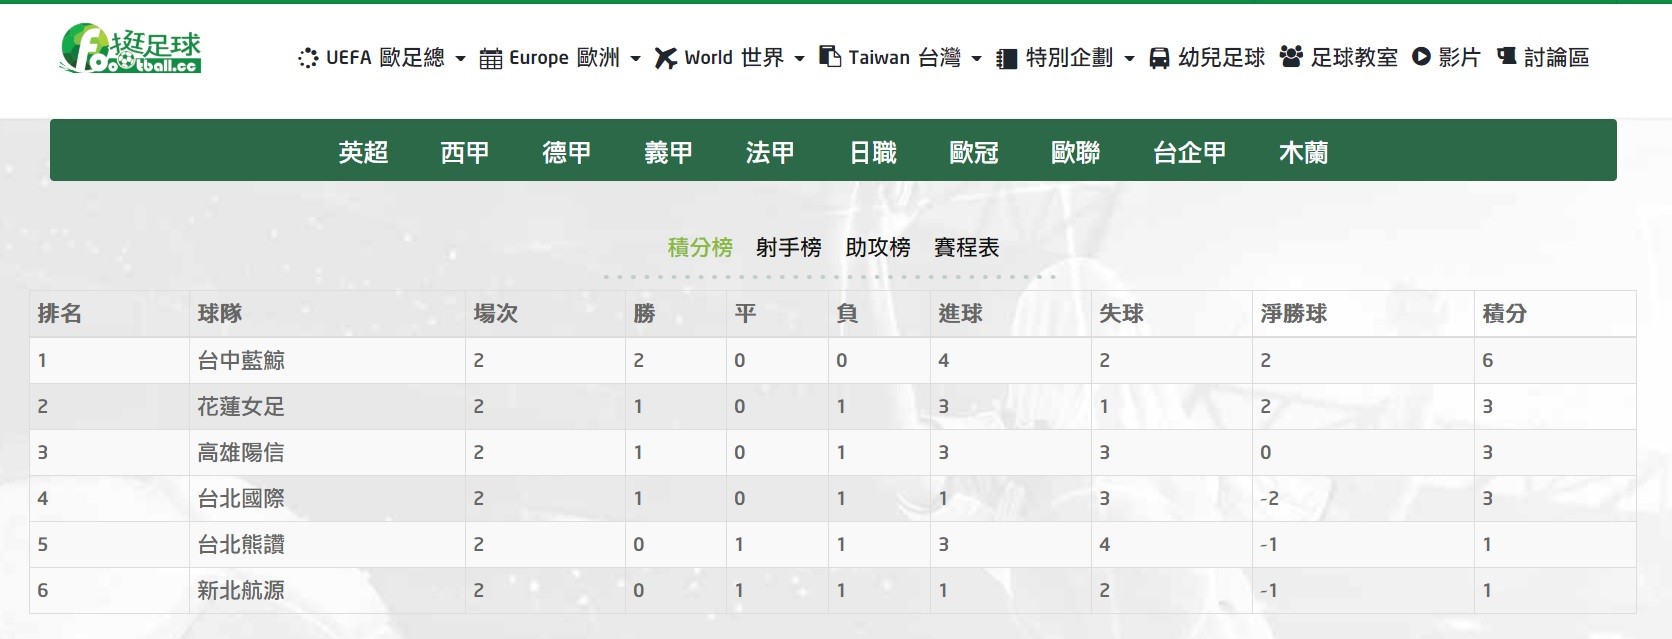Click the 平 column header
Image resolution: width=1672 pixels, height=639 pixels.
point(746,313)
